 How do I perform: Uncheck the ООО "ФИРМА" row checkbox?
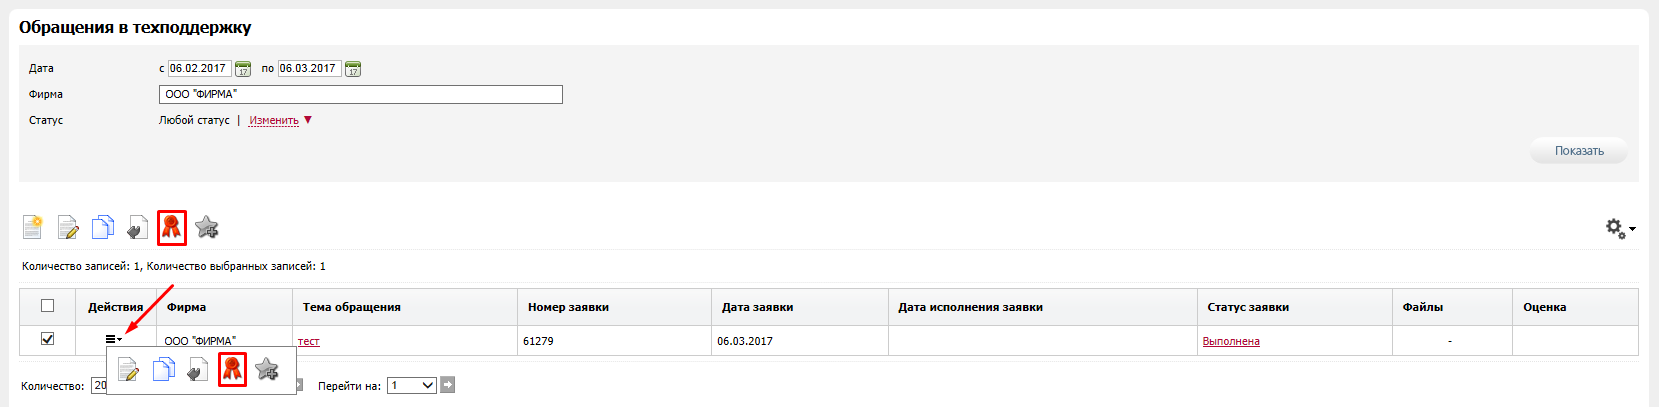(47, 339)
